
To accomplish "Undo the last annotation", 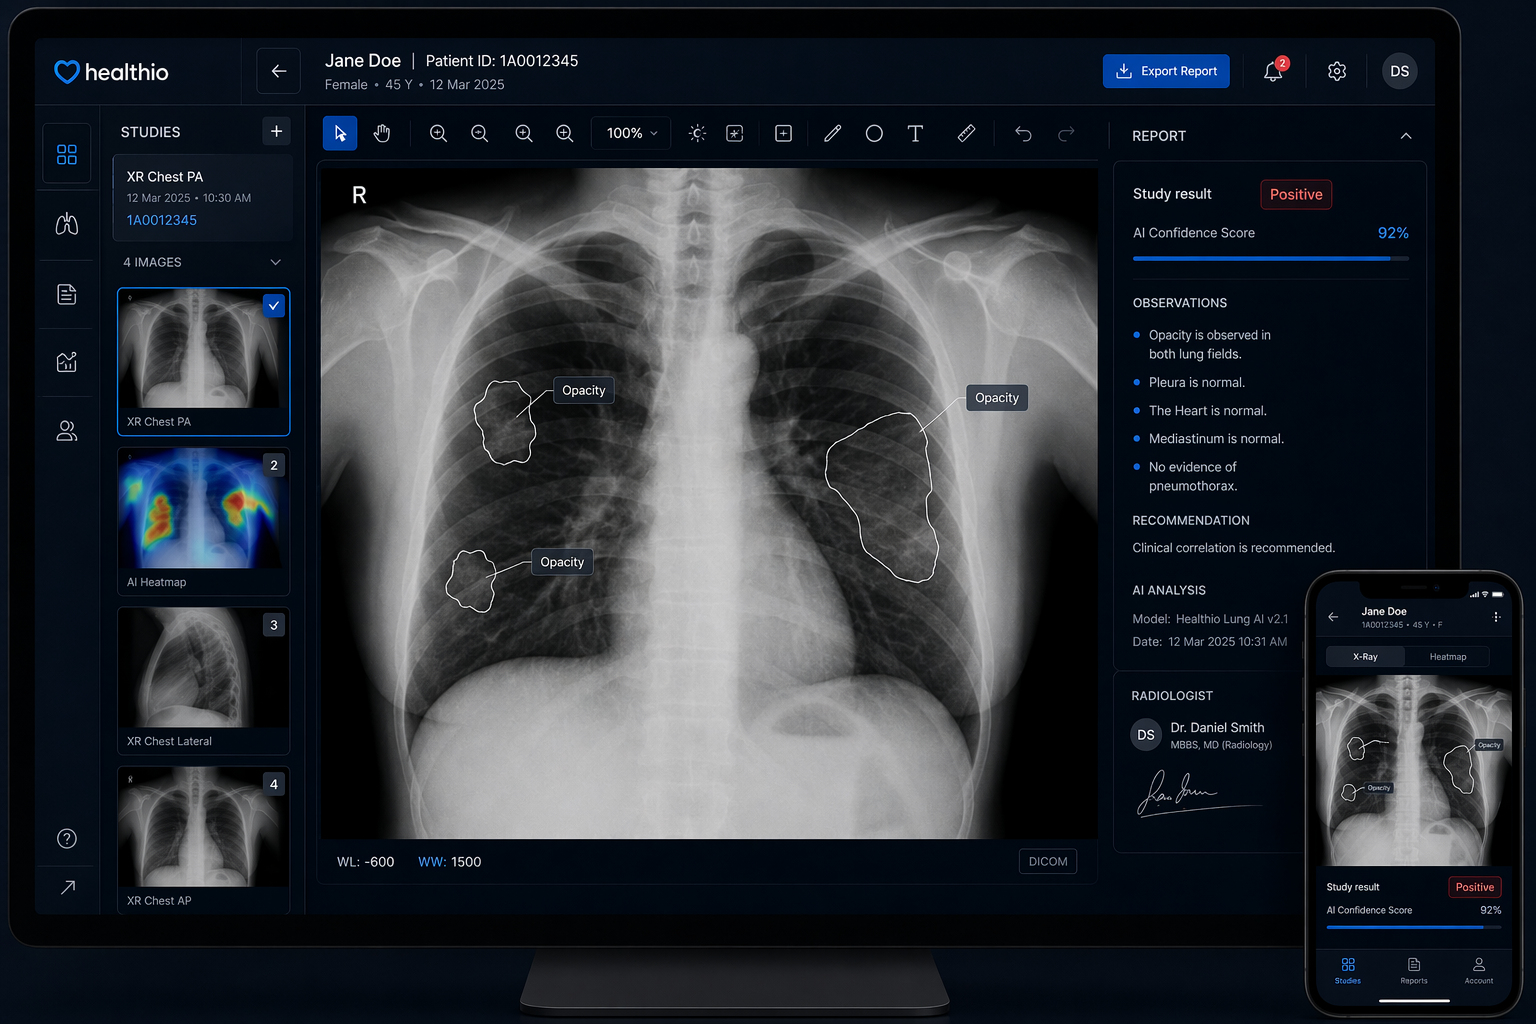I will pos(1023,133).
